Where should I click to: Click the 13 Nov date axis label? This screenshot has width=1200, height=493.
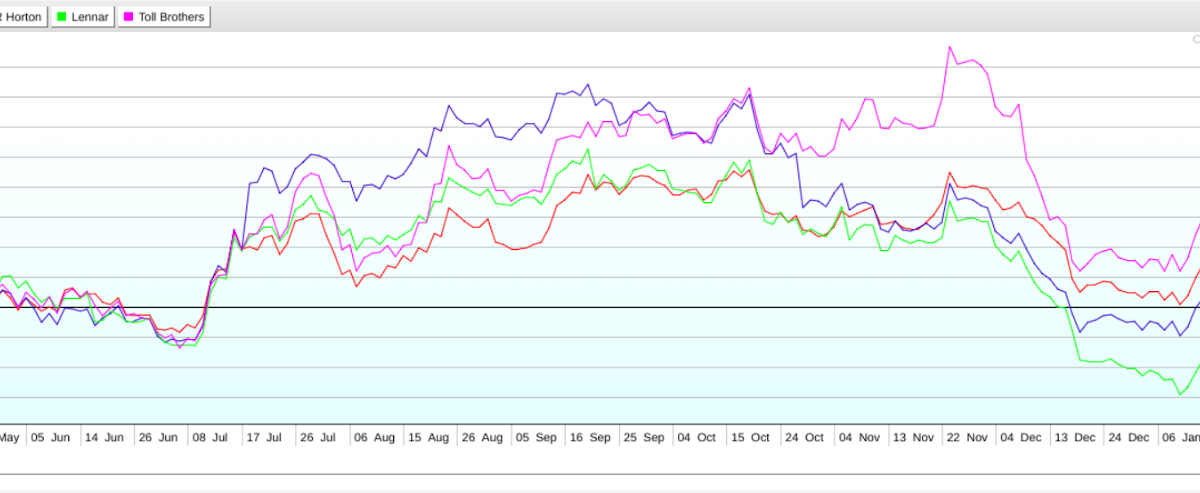coord(912,437)
